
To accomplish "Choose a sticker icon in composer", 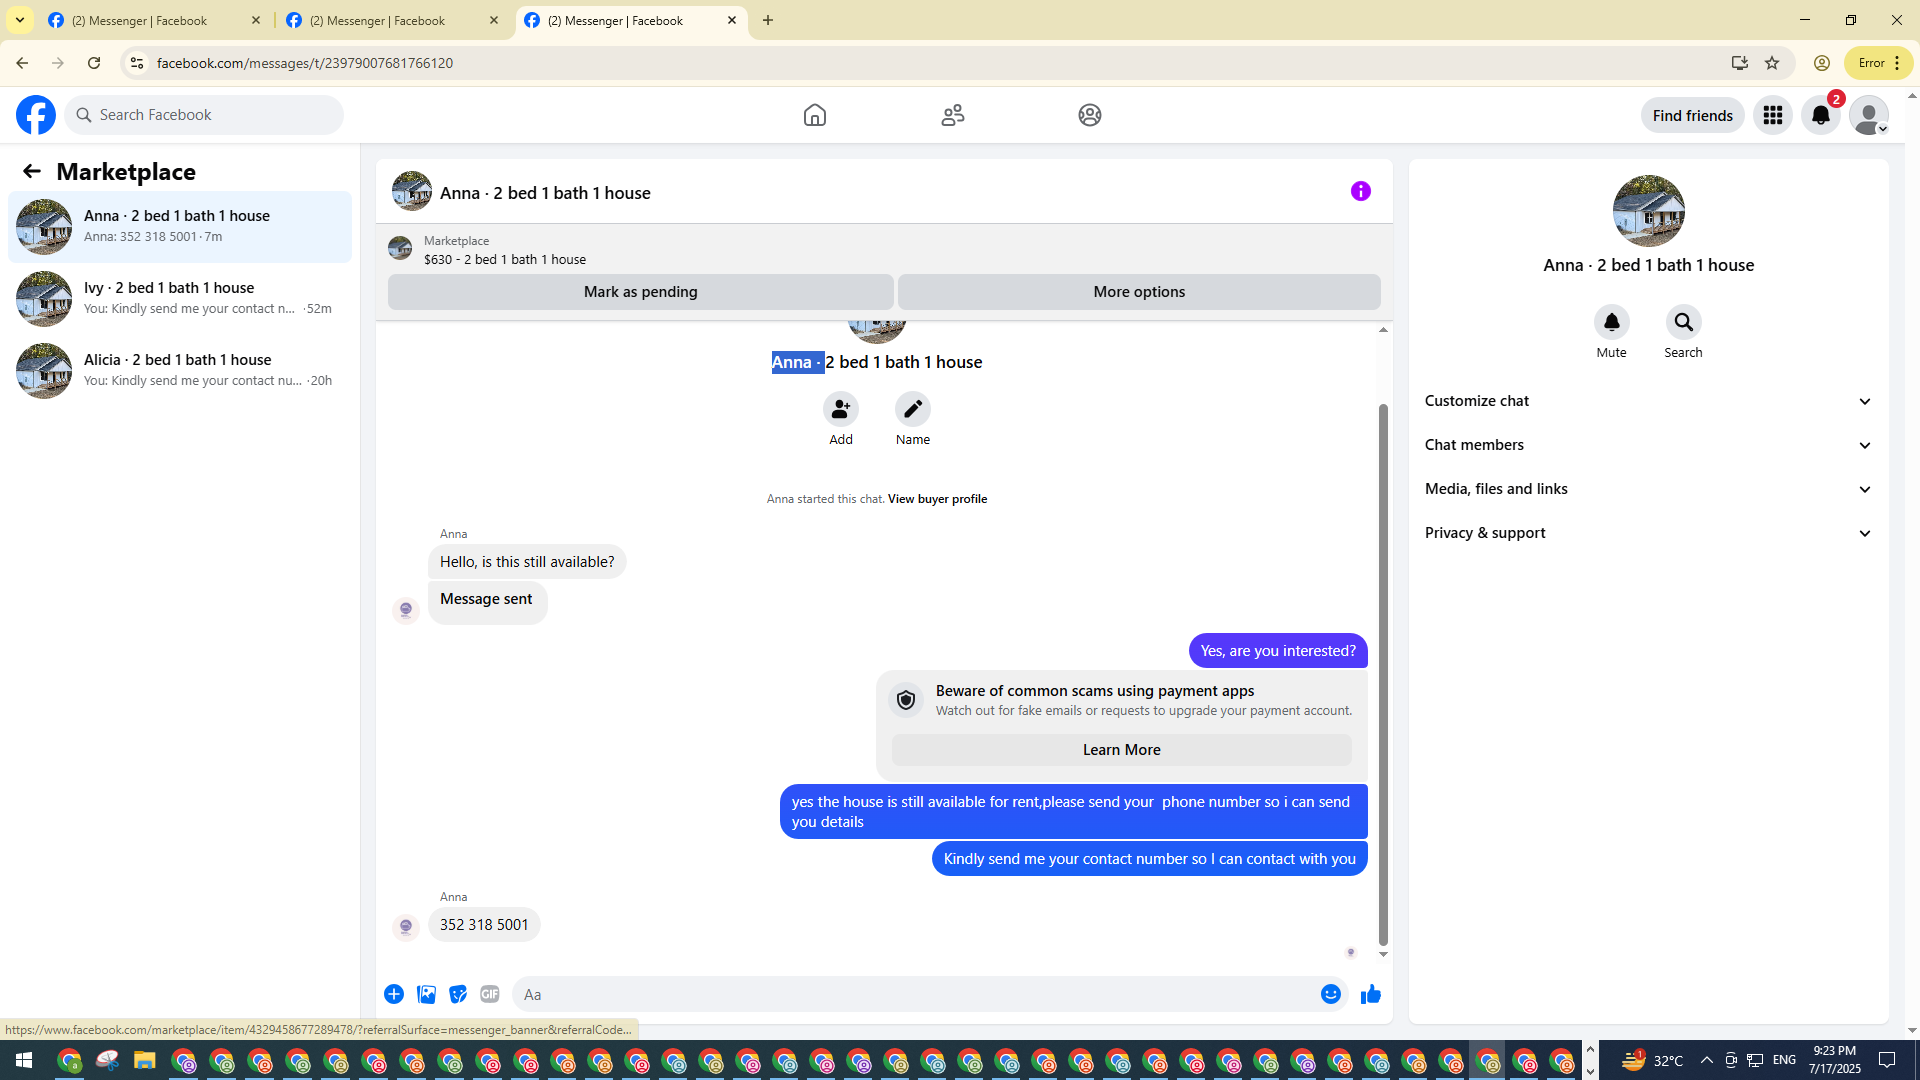I will pyautogui.click(x=458, y=994).
